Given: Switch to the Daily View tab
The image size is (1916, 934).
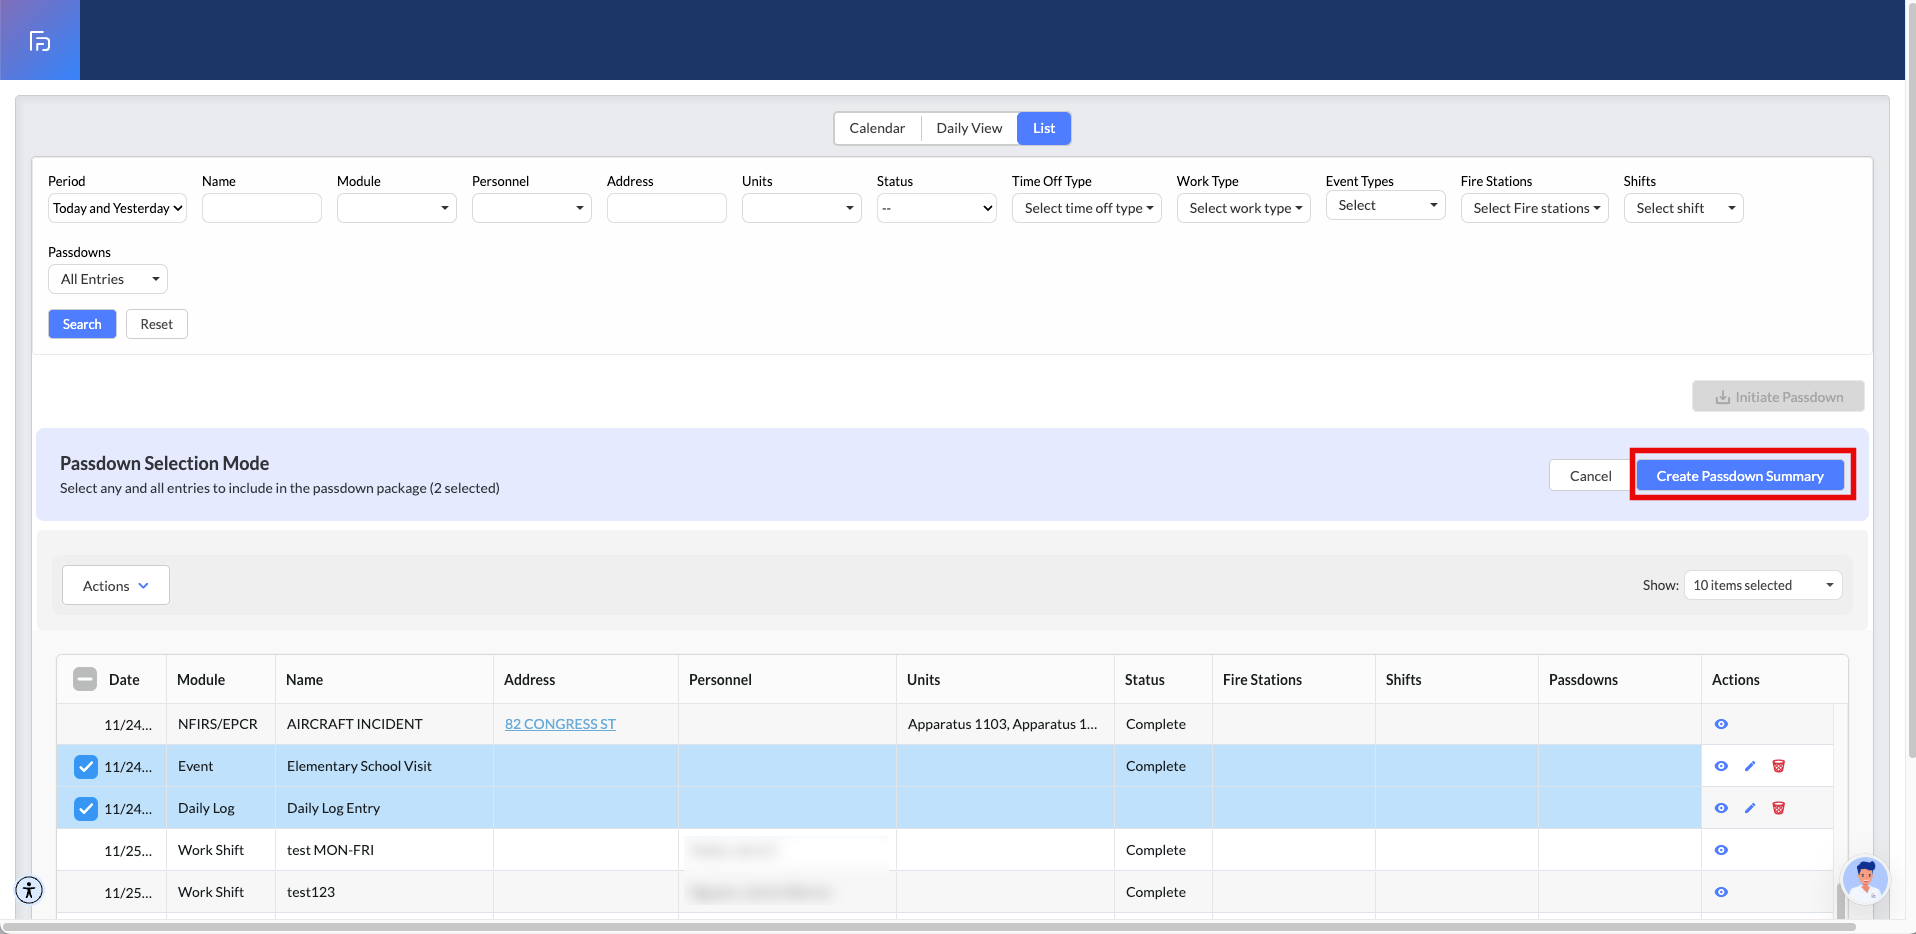Looking at the screenshot, I should click(x=968, y=128).
